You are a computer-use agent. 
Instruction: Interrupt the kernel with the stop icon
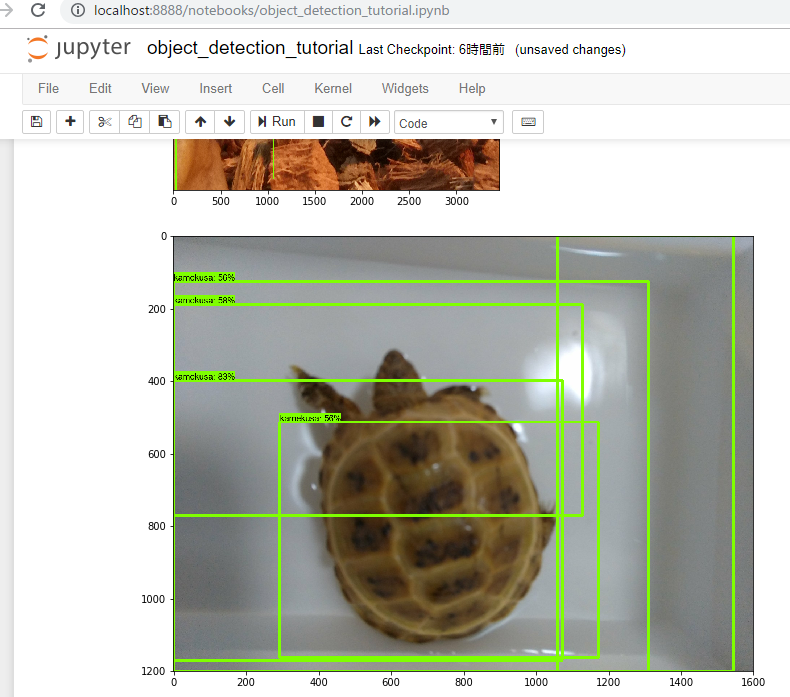(318, 122)
